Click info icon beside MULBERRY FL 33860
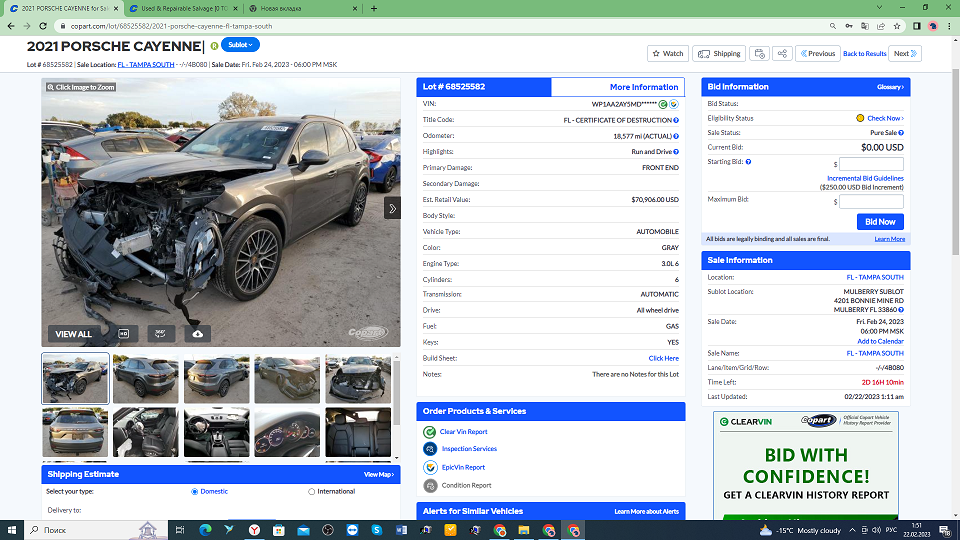Viewport: 960px width, 540px height. [x=901, y=310]
